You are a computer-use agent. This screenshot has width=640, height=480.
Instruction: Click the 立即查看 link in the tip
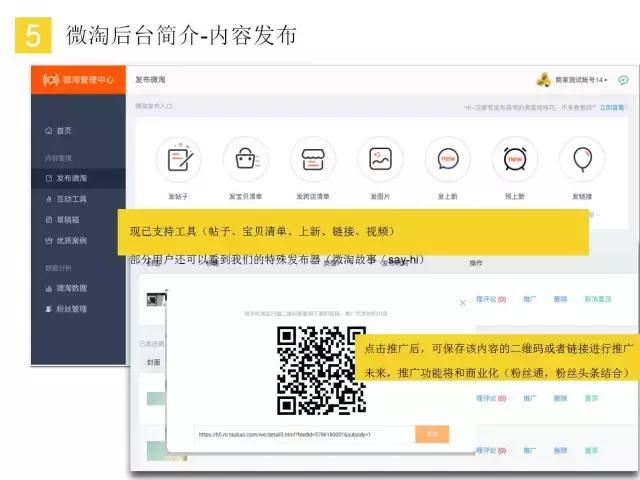click(x=612, y=107)
